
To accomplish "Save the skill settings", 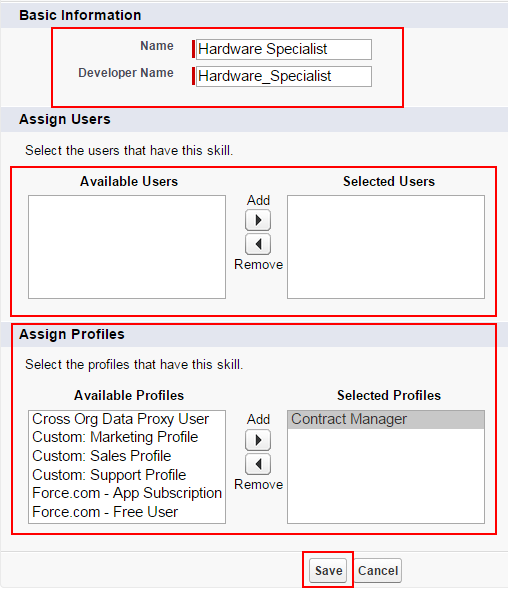I will 328,571.
